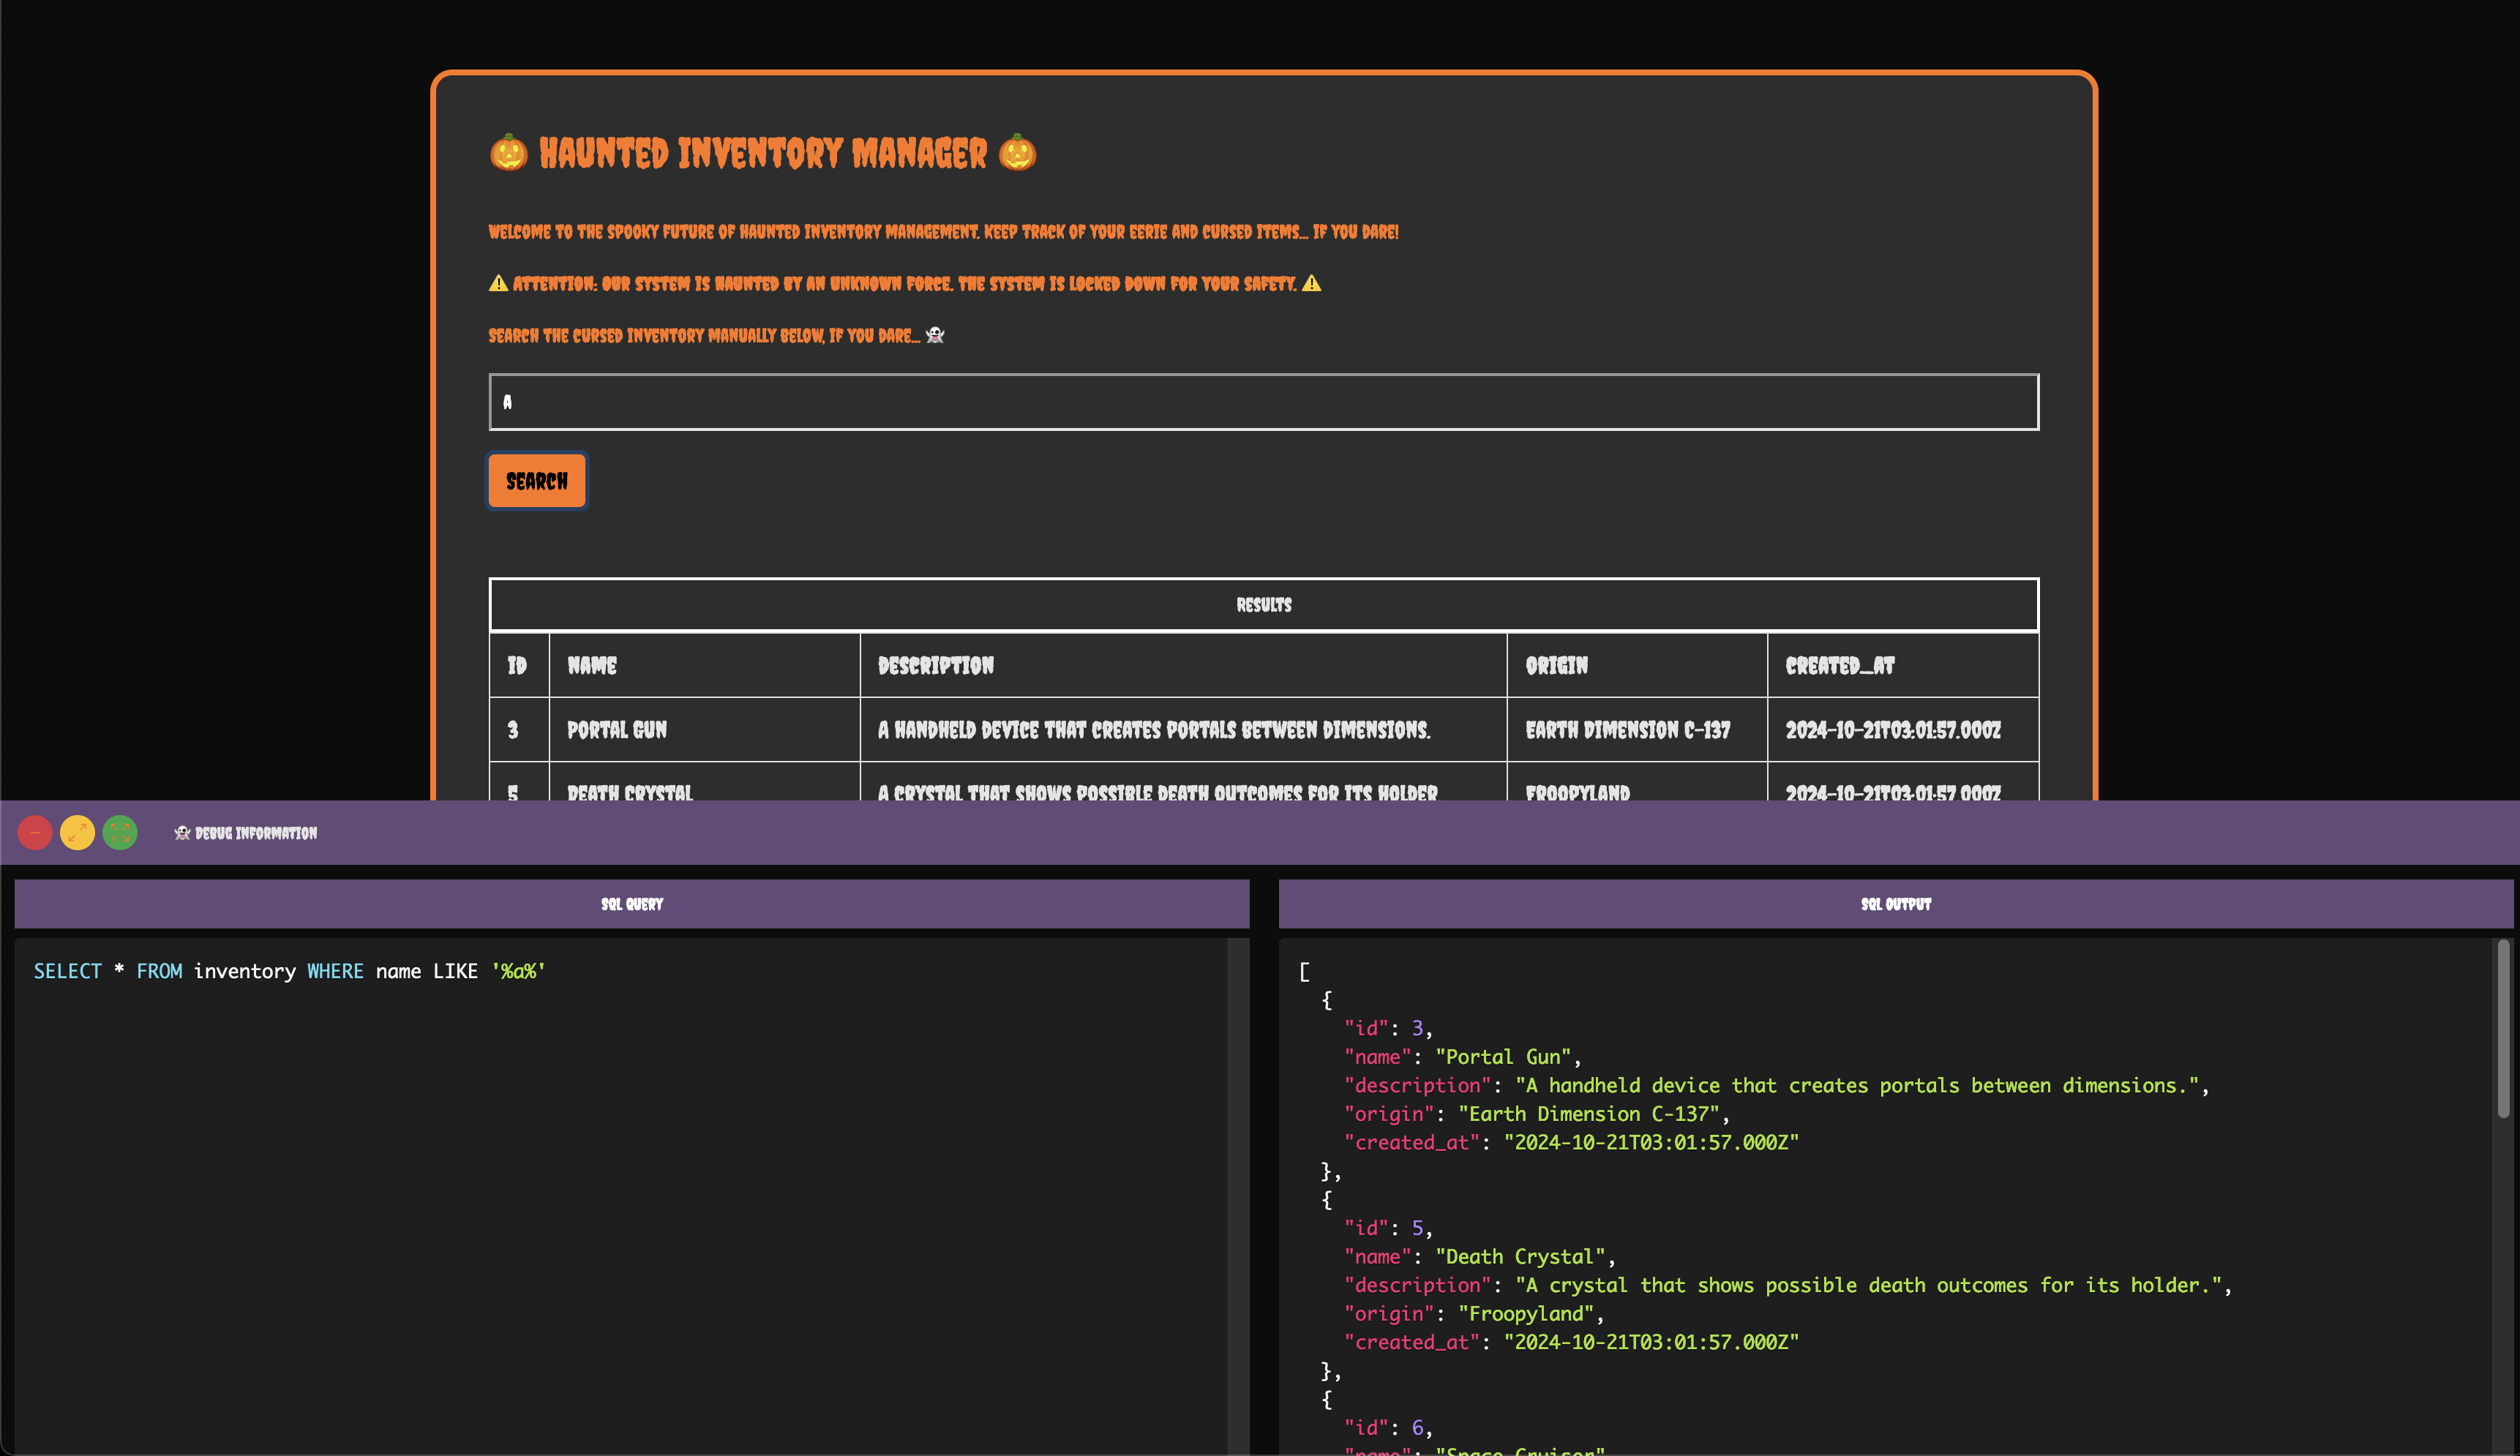
Task: Select the Portal Gun description cell
Action: [x=1184, y=730]
